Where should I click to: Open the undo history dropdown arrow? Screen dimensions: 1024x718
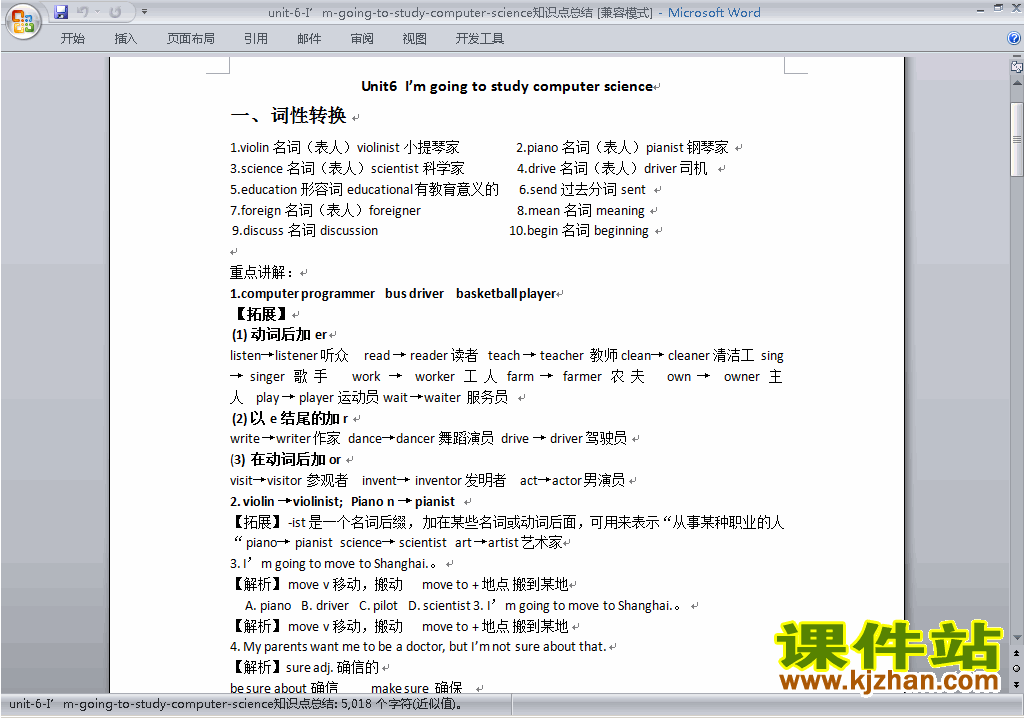point(97,12)
